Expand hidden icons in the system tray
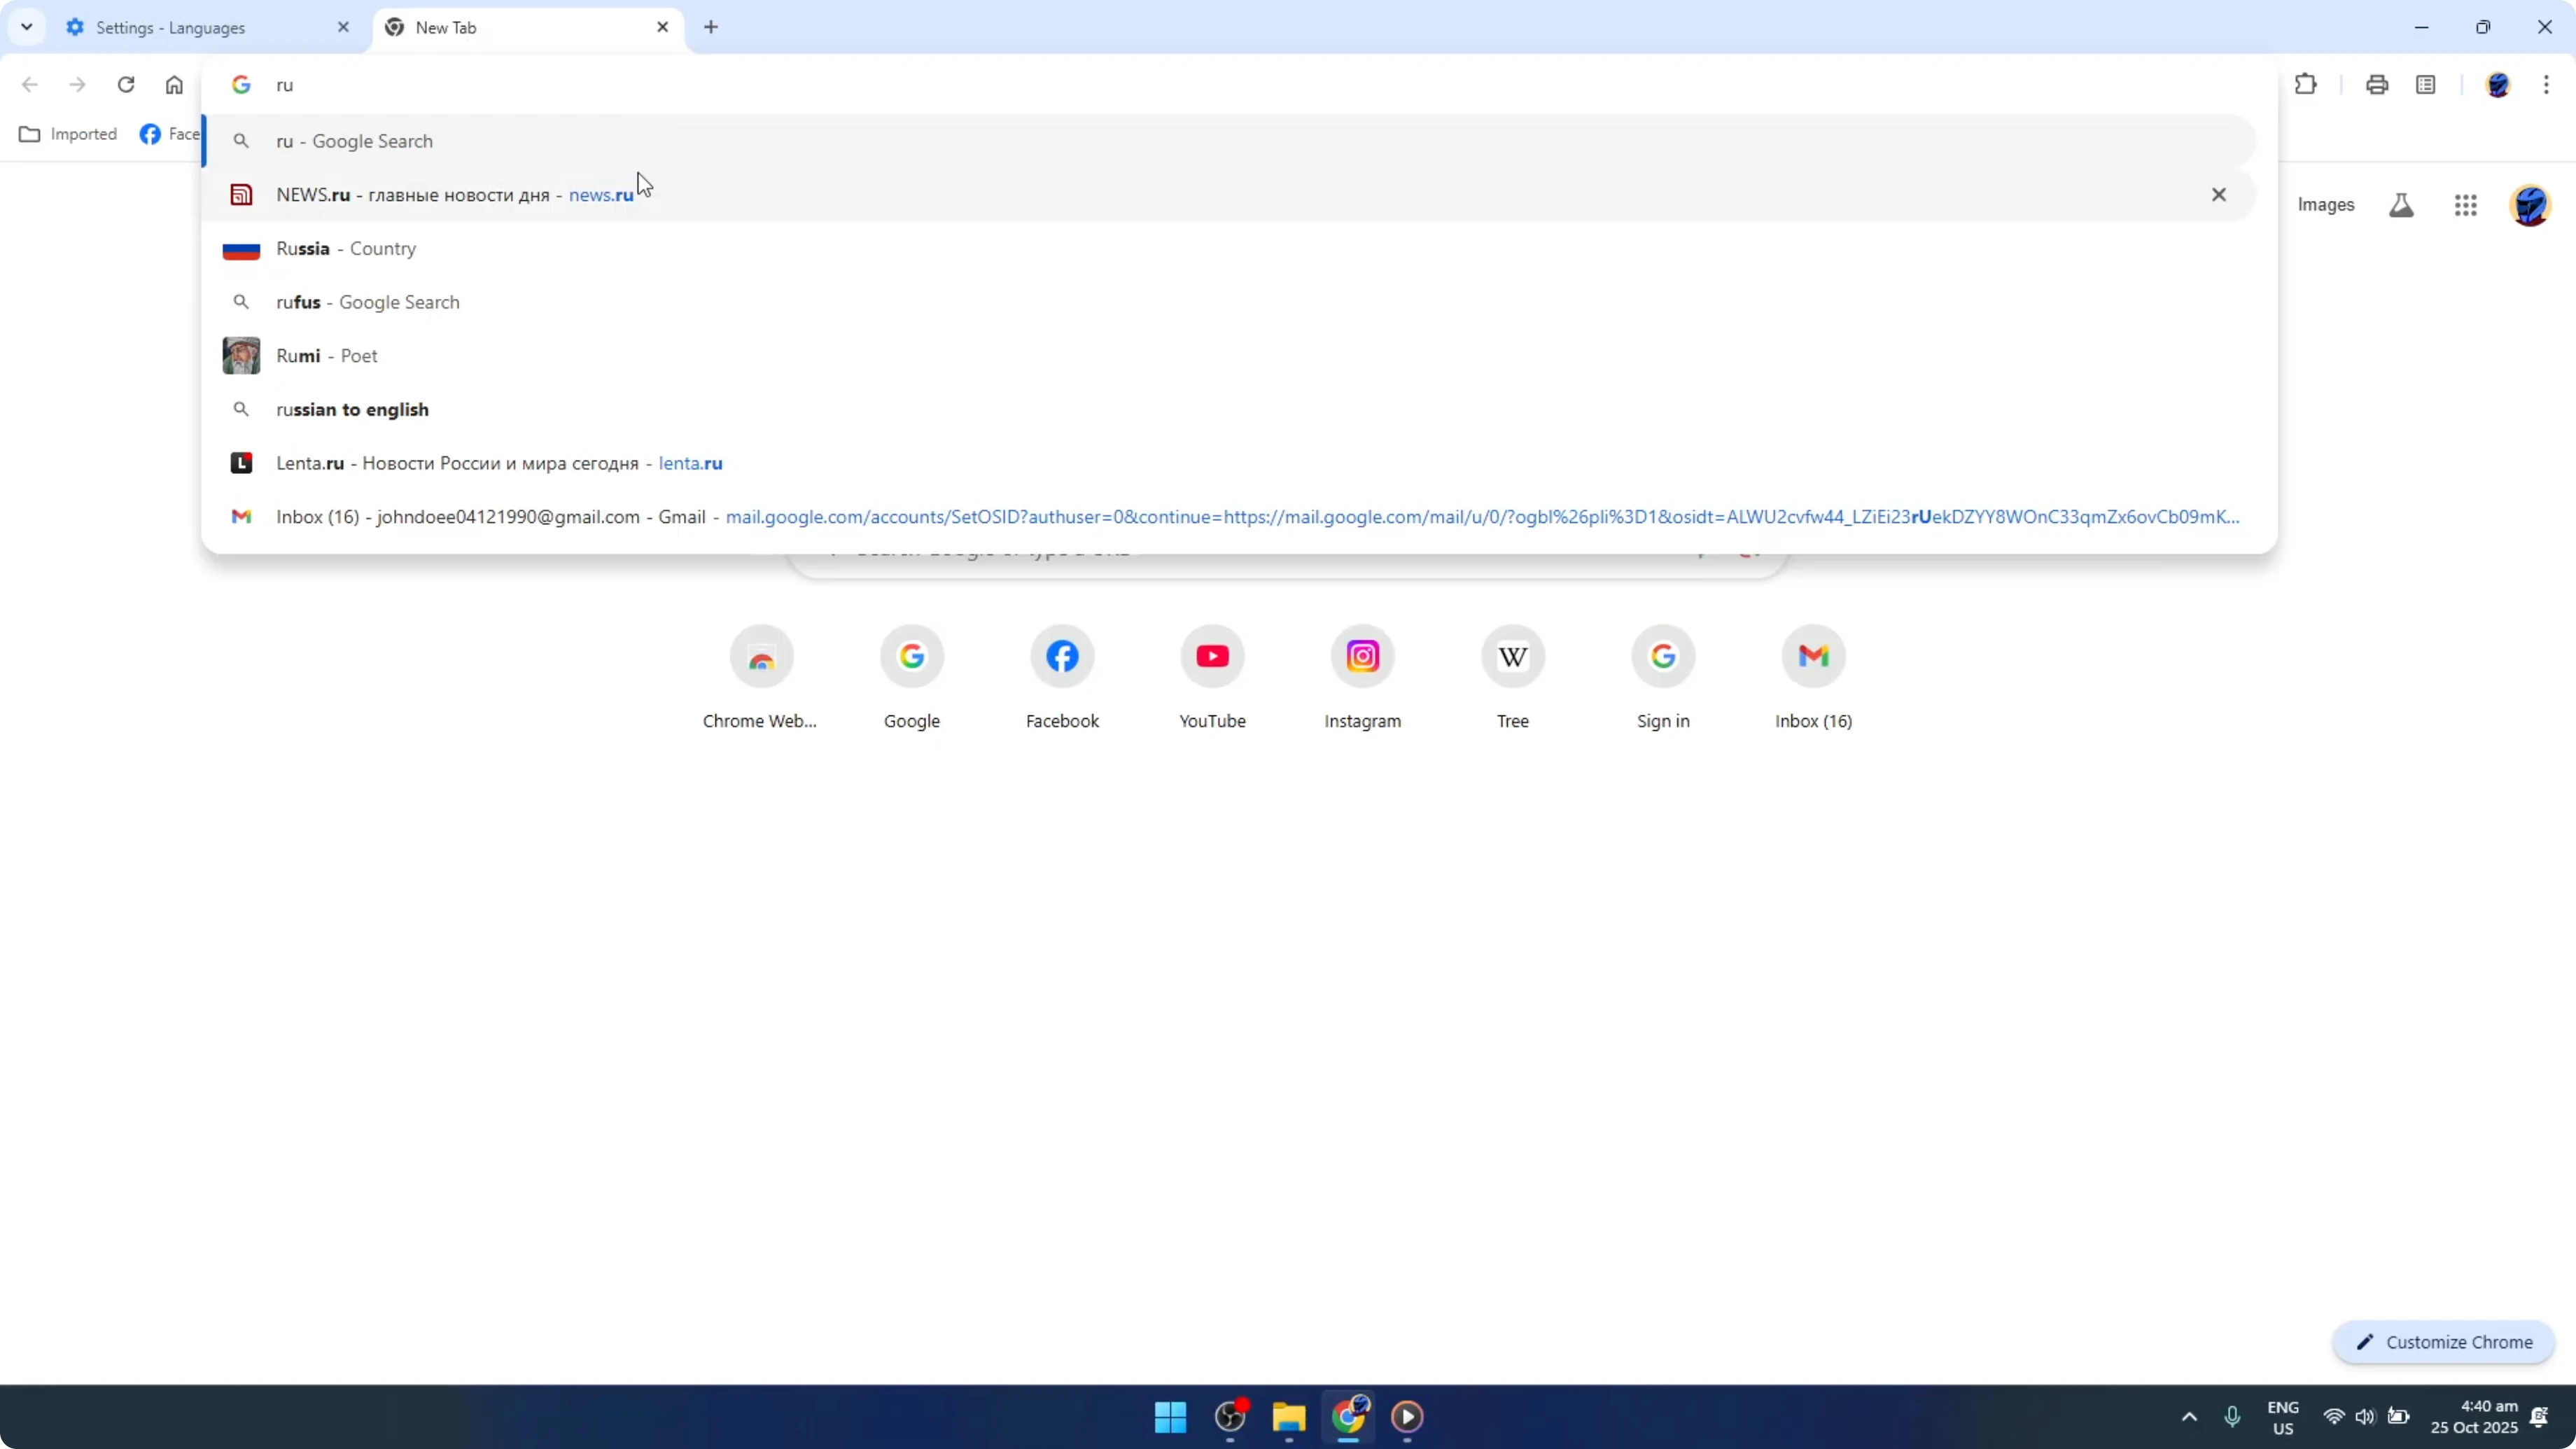The width and height of the screenshot is (2576, 1449). pos(2189,1417)
